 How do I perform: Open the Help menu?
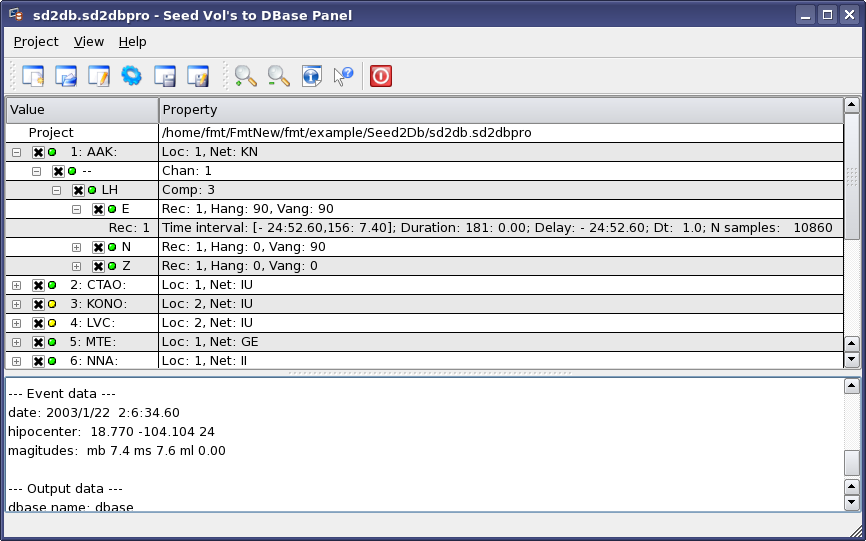133,42
